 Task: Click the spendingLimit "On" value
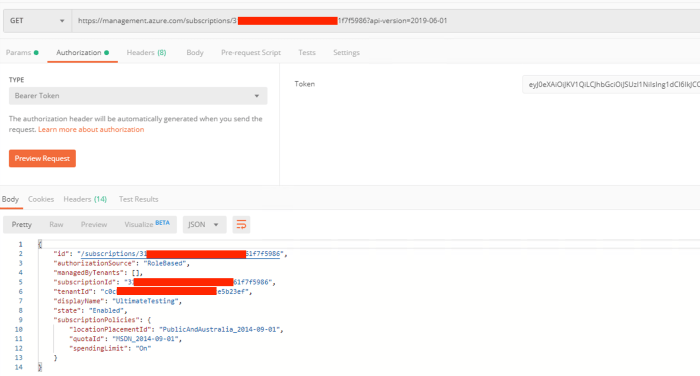click(143, 348)
